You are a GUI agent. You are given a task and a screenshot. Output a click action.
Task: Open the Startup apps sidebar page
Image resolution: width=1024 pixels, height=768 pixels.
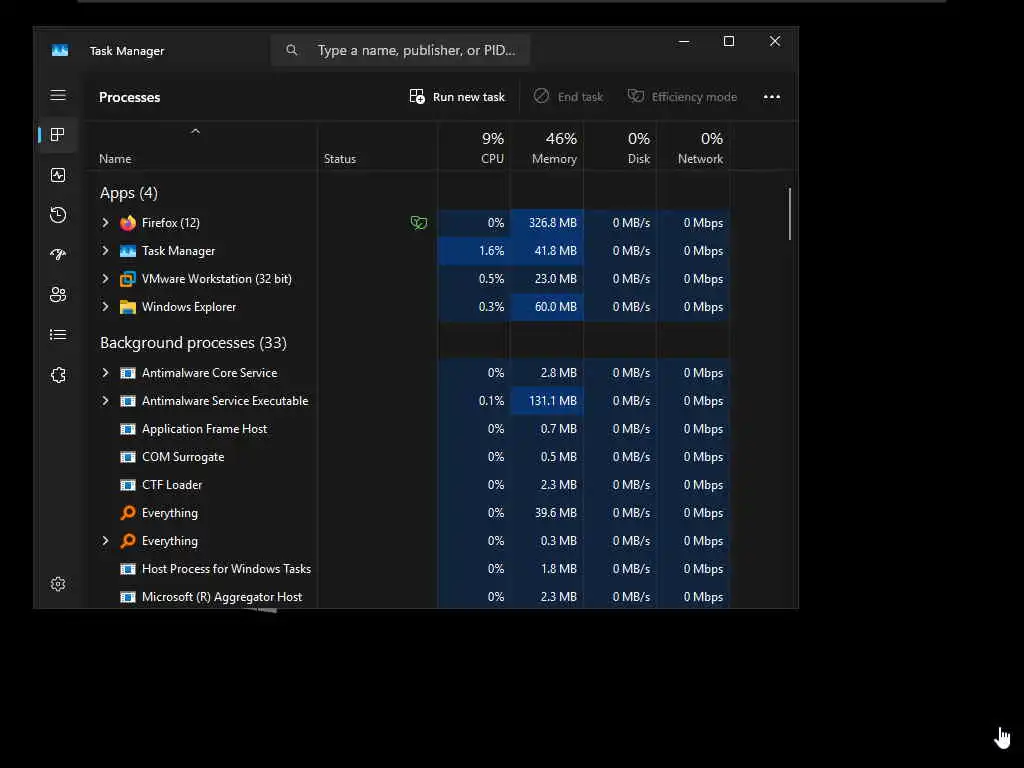click(x=58, y=255)
